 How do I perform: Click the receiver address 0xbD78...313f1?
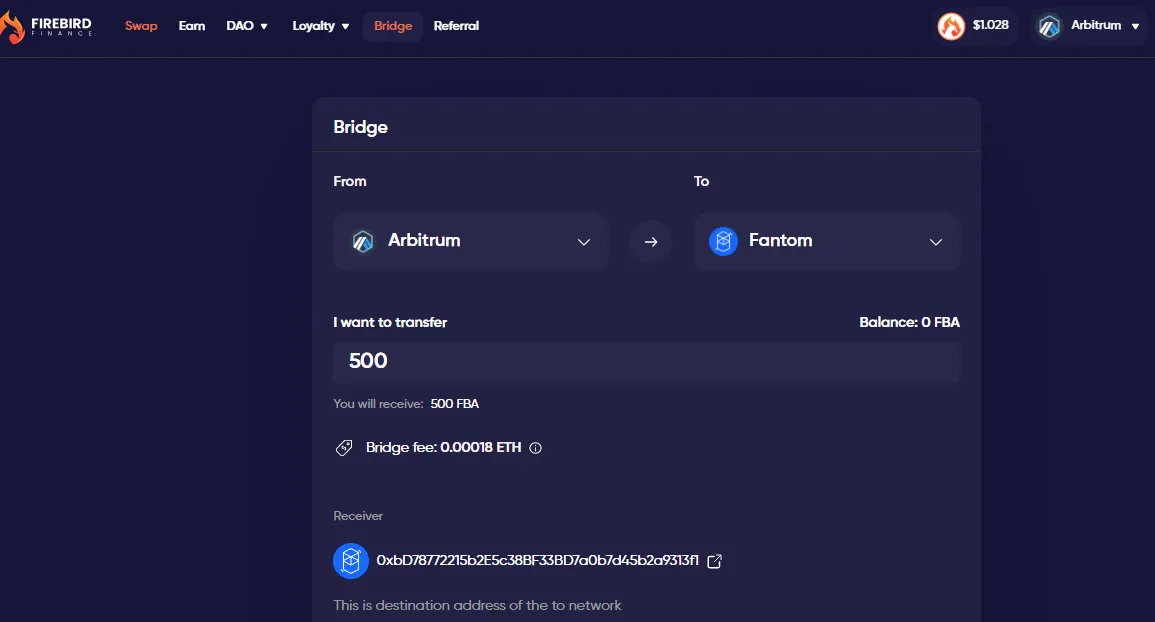[x=537, y=560]
